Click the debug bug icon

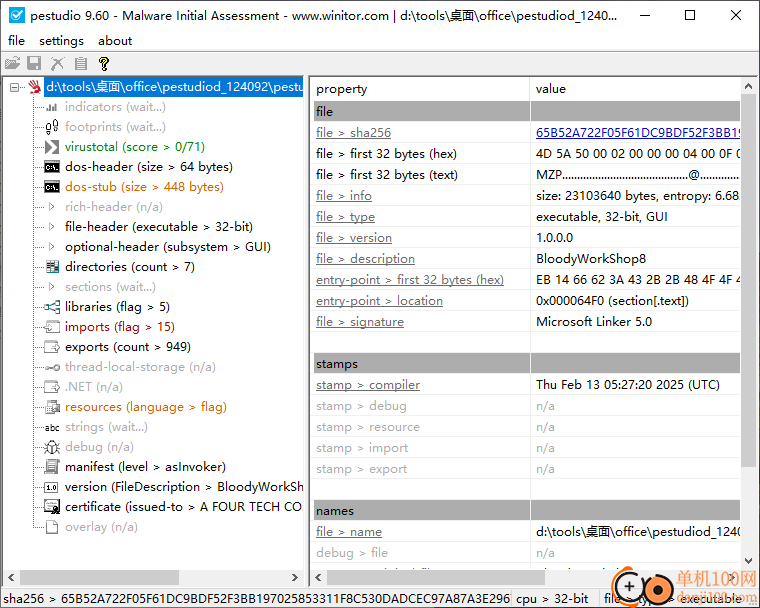[x=52, y=447]
